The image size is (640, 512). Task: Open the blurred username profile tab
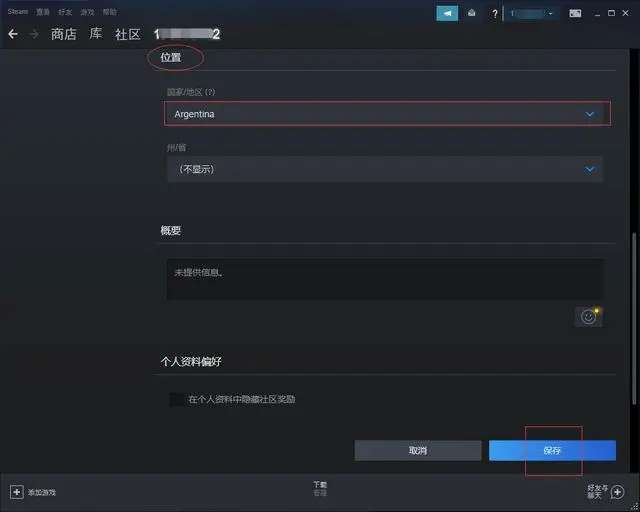pos(187,34)
